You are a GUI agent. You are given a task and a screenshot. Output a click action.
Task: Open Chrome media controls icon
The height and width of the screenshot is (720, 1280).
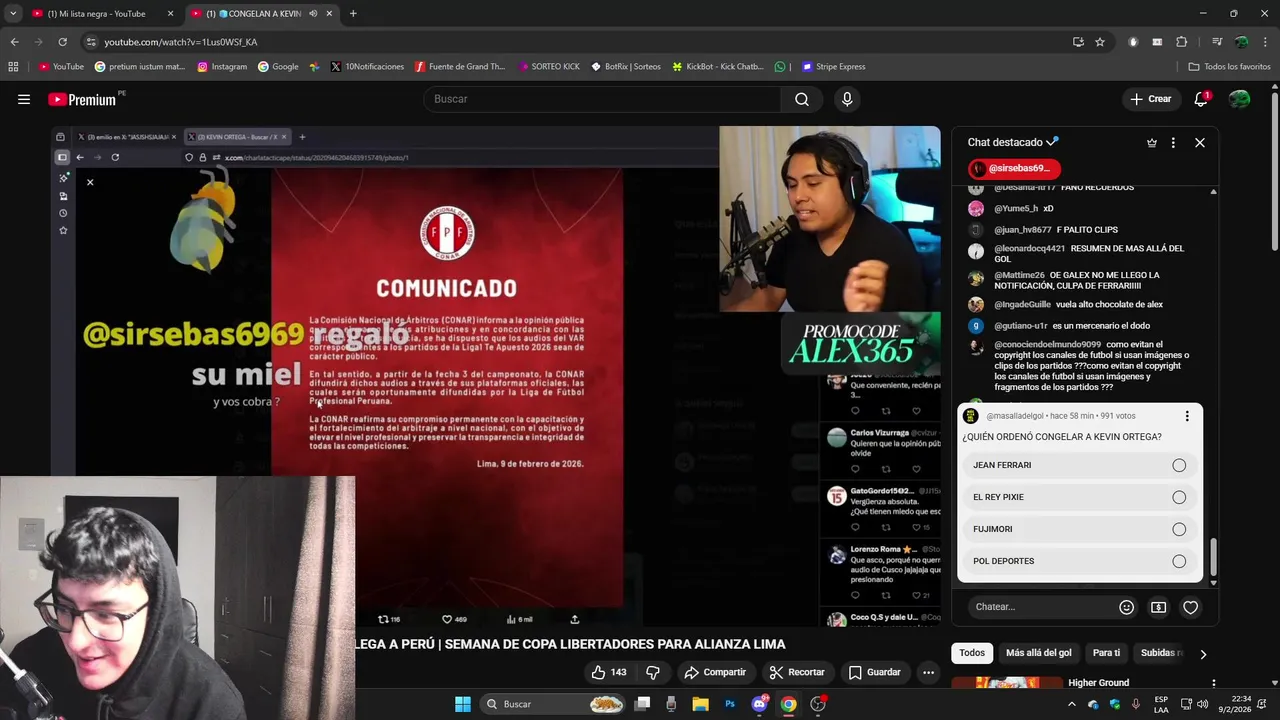[1217, 42]
